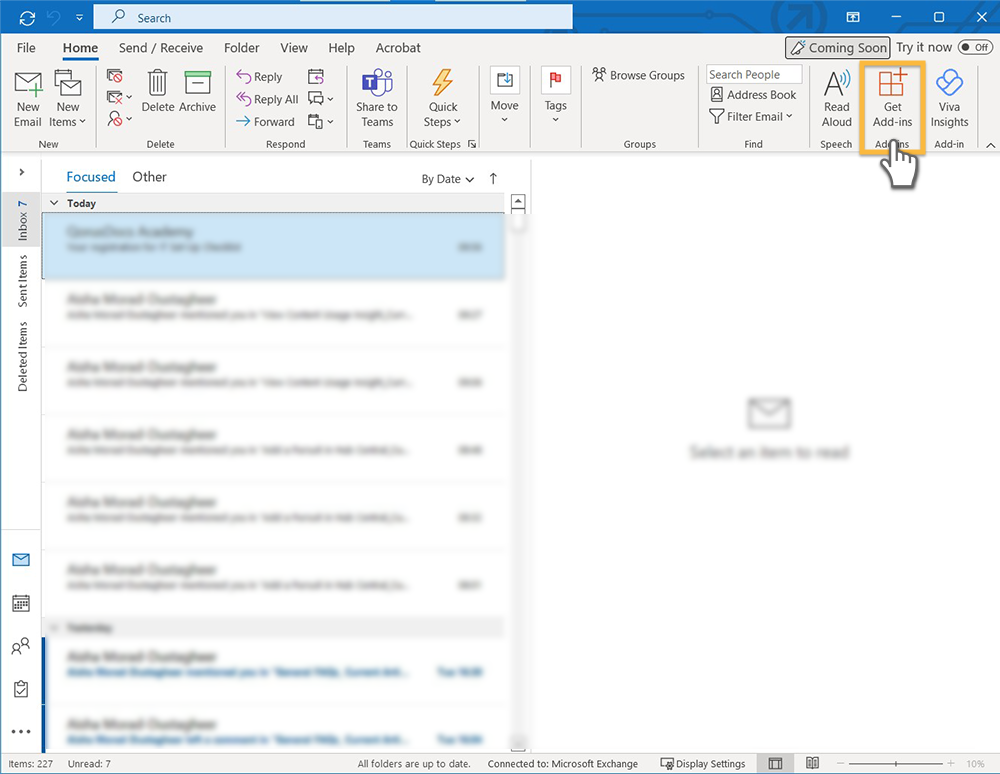Switch to Send / Receive tab
The height and width of the screenshot is (774, 1000).
[161, 48]
